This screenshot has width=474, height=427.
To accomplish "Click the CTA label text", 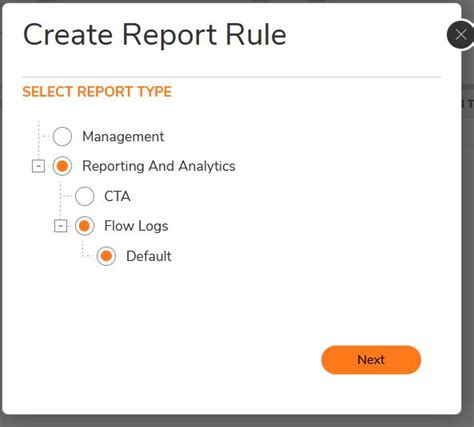I will 117,196.
